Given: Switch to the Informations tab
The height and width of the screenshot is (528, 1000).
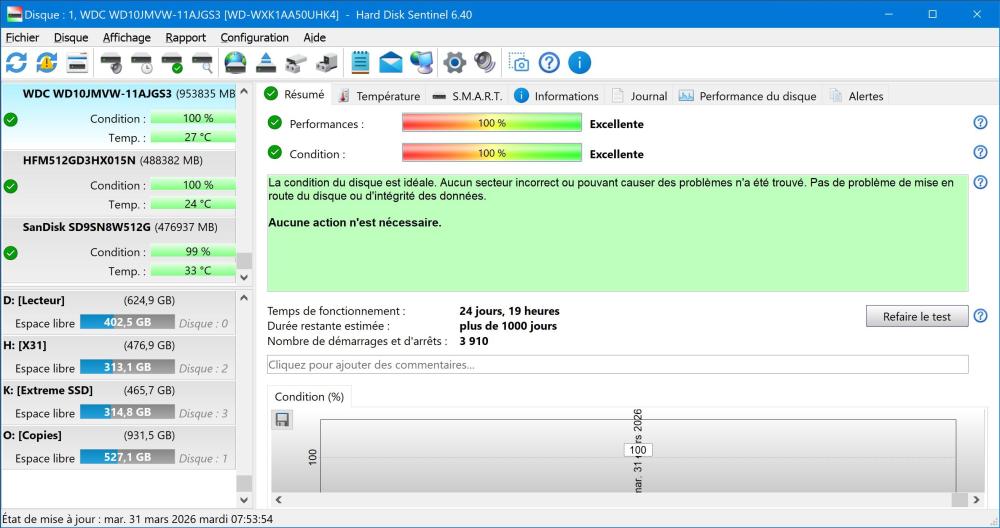Looking at the screenshot, I should (x=557, y=96).
